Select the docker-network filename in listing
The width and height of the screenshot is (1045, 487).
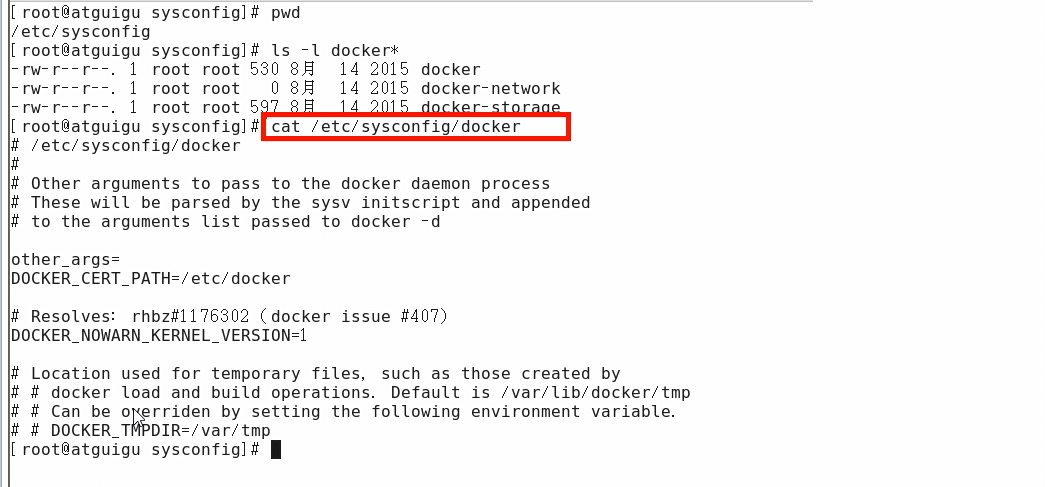tap(490, 89)
